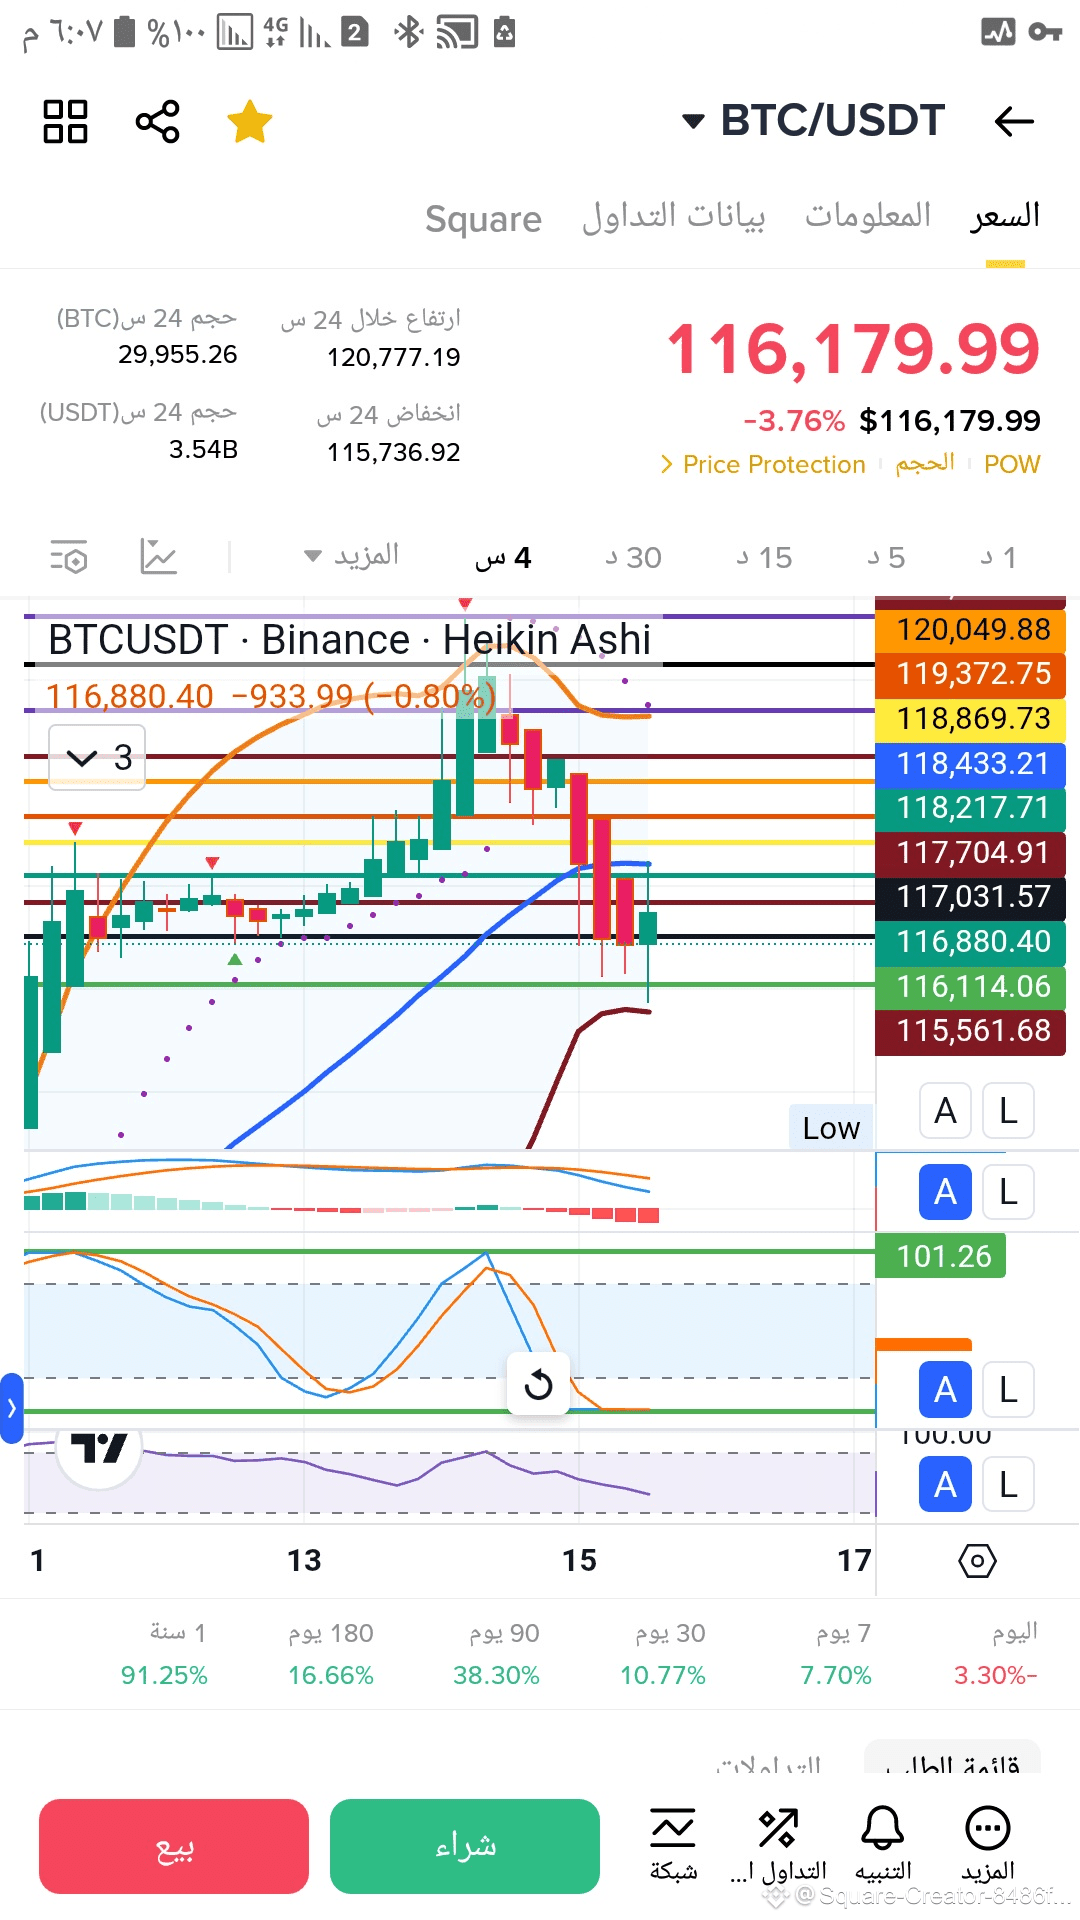Toggle the favorite star icon
Viewport: 1080px width, 1920px height.
click(250, 122)
